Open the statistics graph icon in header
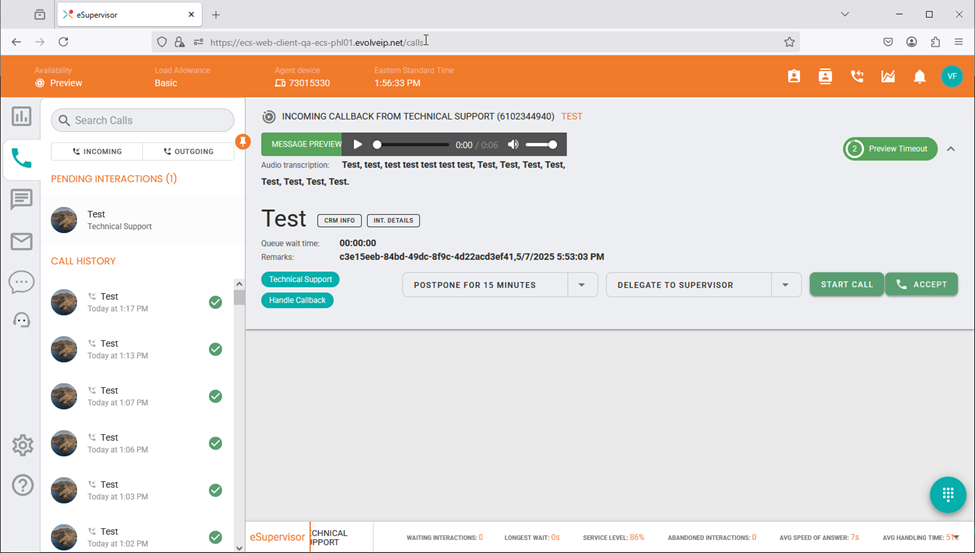This screenshot has width=975, height=553. coord(888,77)
